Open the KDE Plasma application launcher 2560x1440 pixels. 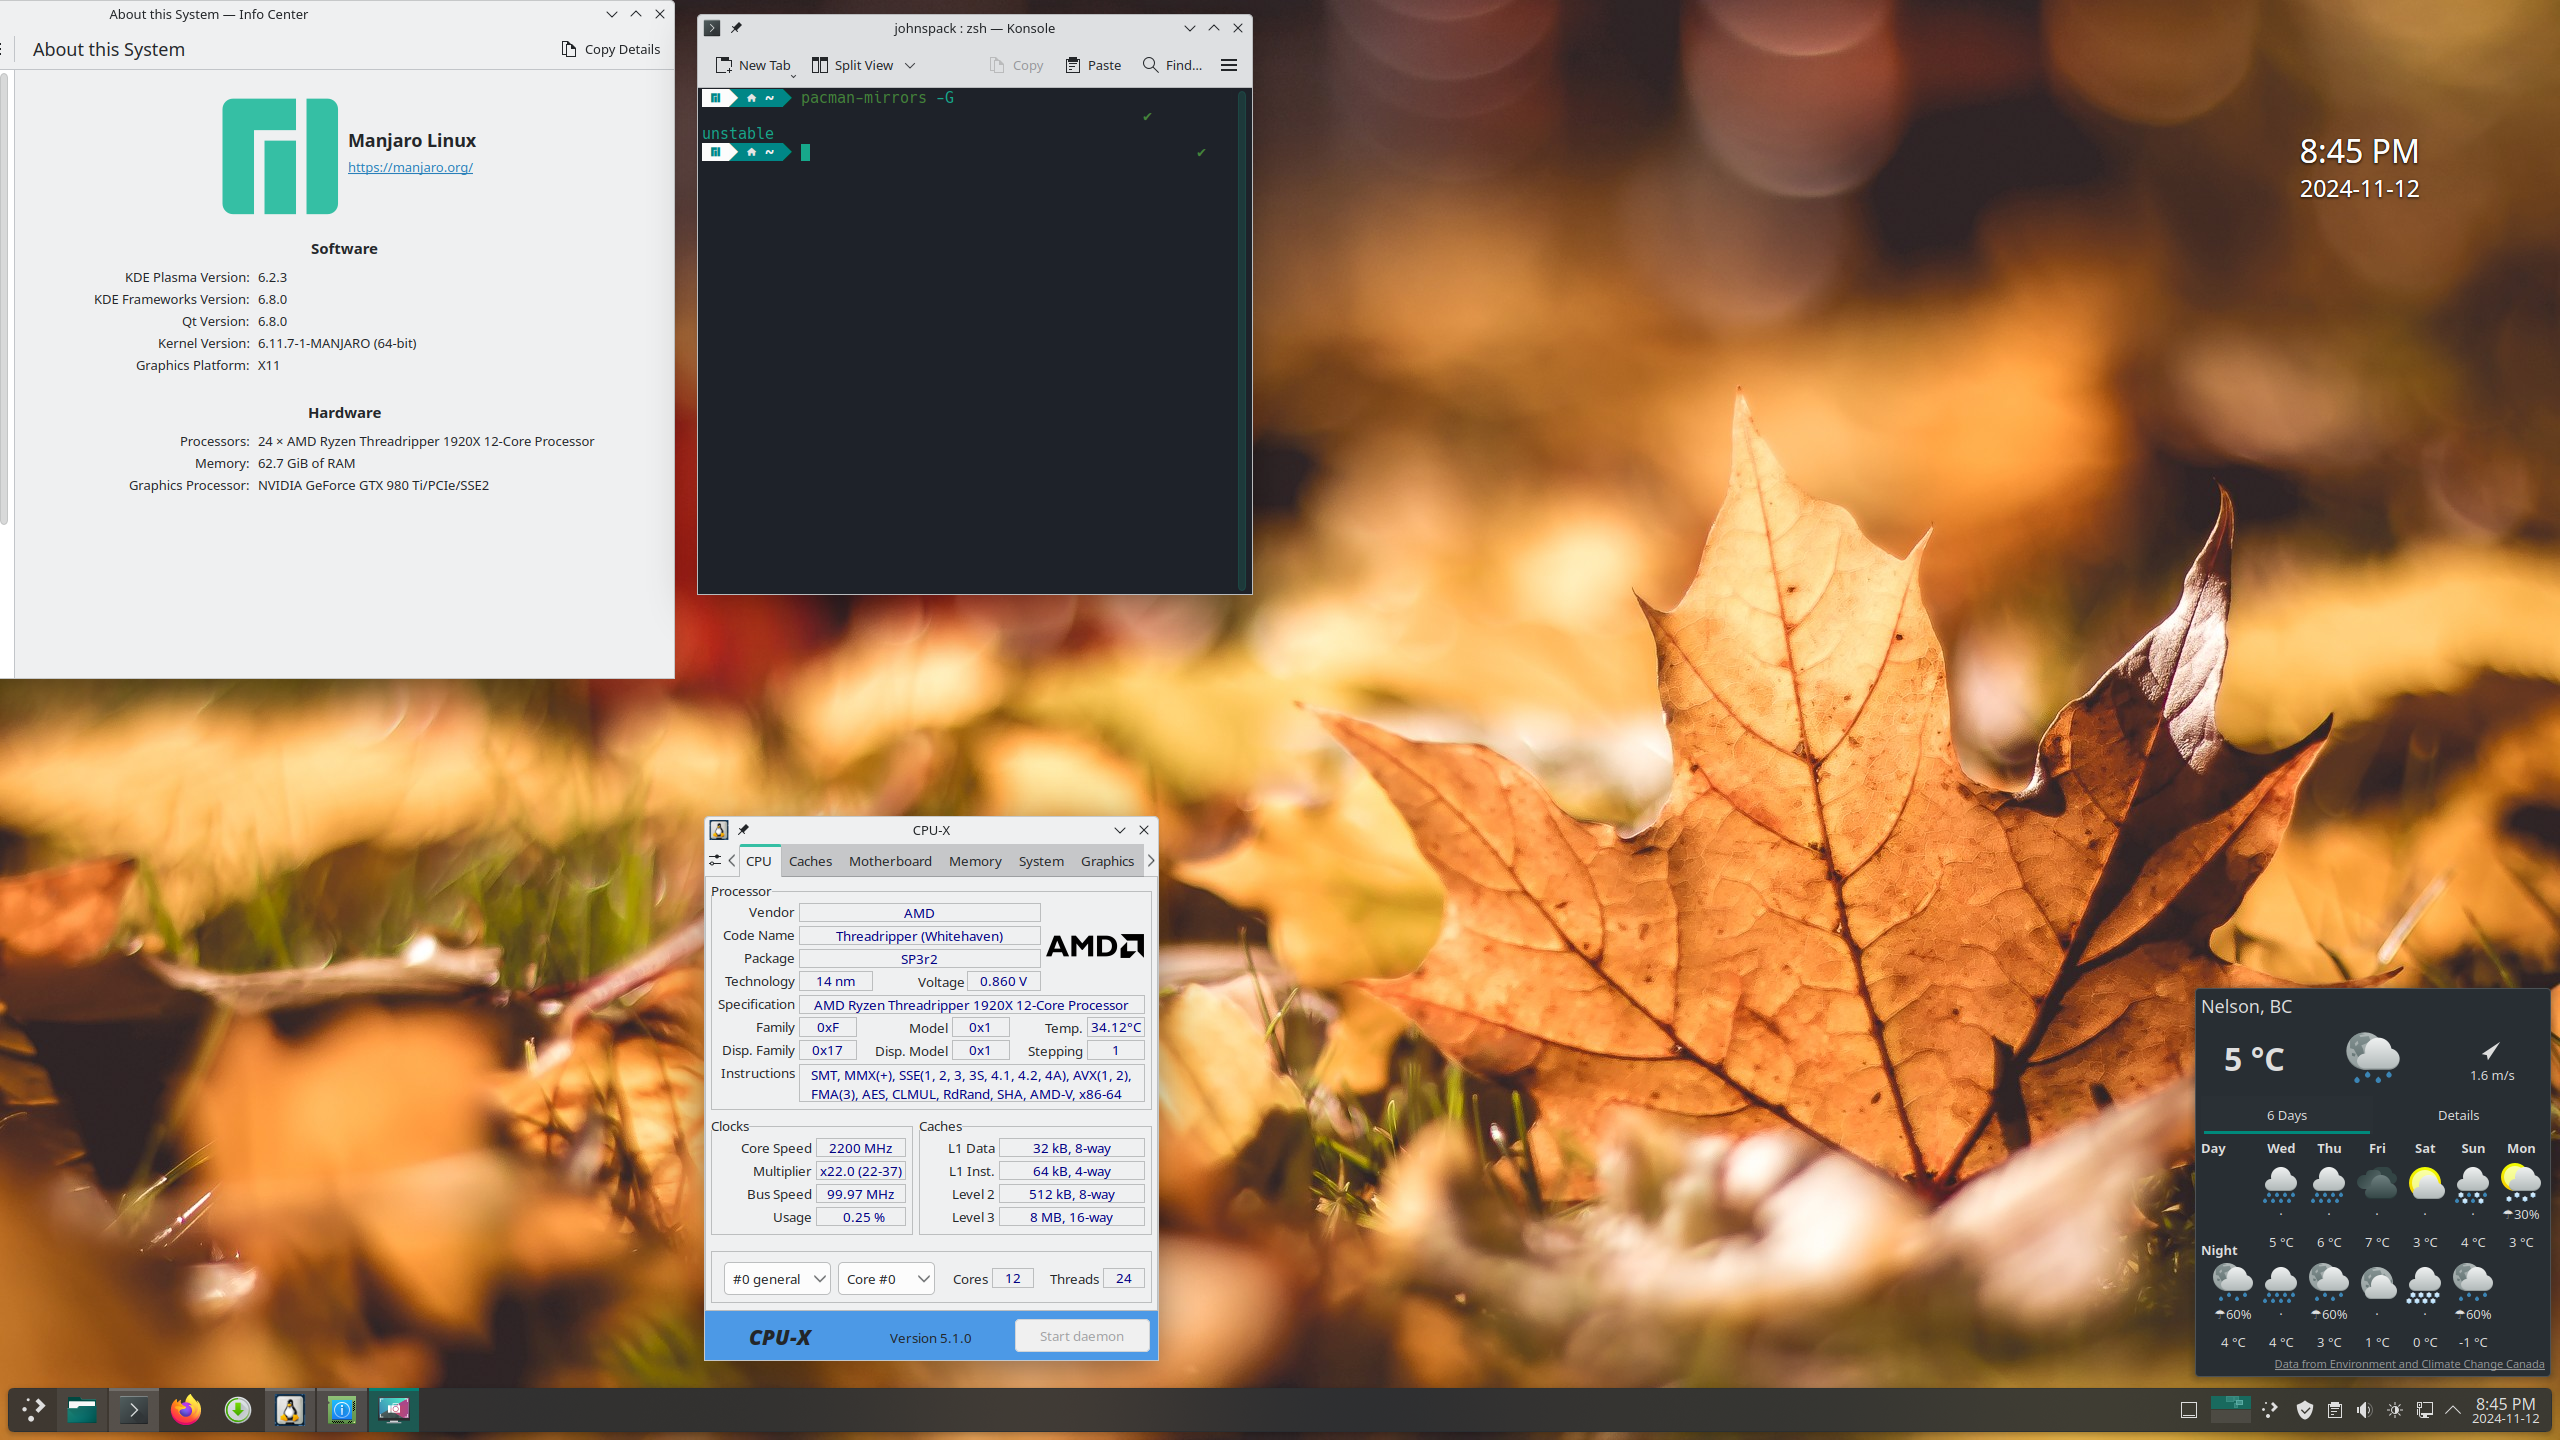coord(33,1410)
